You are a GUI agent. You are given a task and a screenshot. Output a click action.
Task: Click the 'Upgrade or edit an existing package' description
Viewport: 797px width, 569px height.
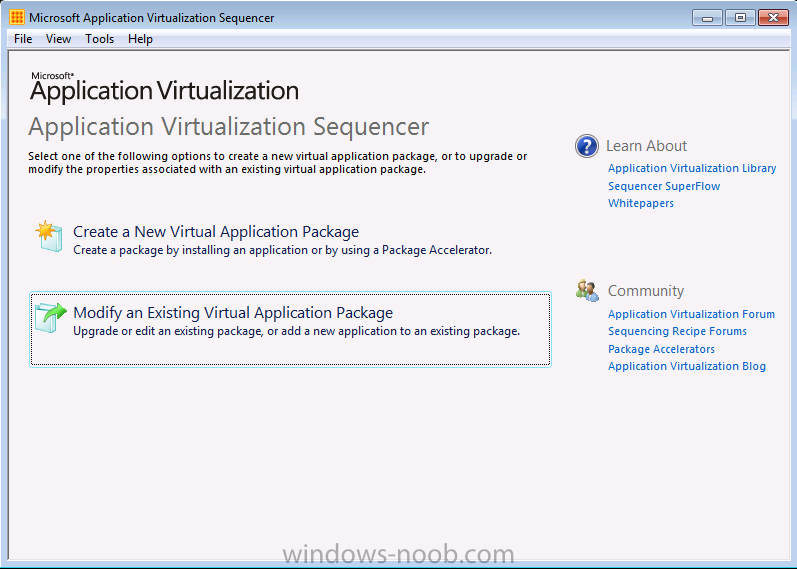[296, 331]
